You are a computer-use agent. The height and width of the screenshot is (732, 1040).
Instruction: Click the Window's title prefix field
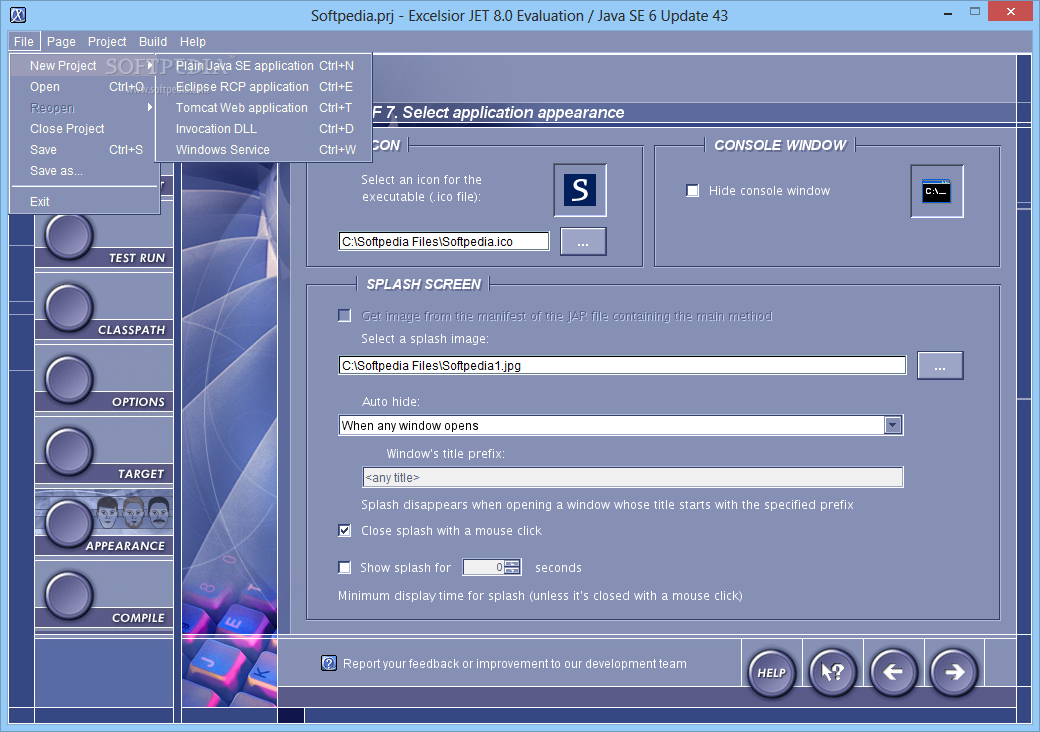tap(633, 477)
